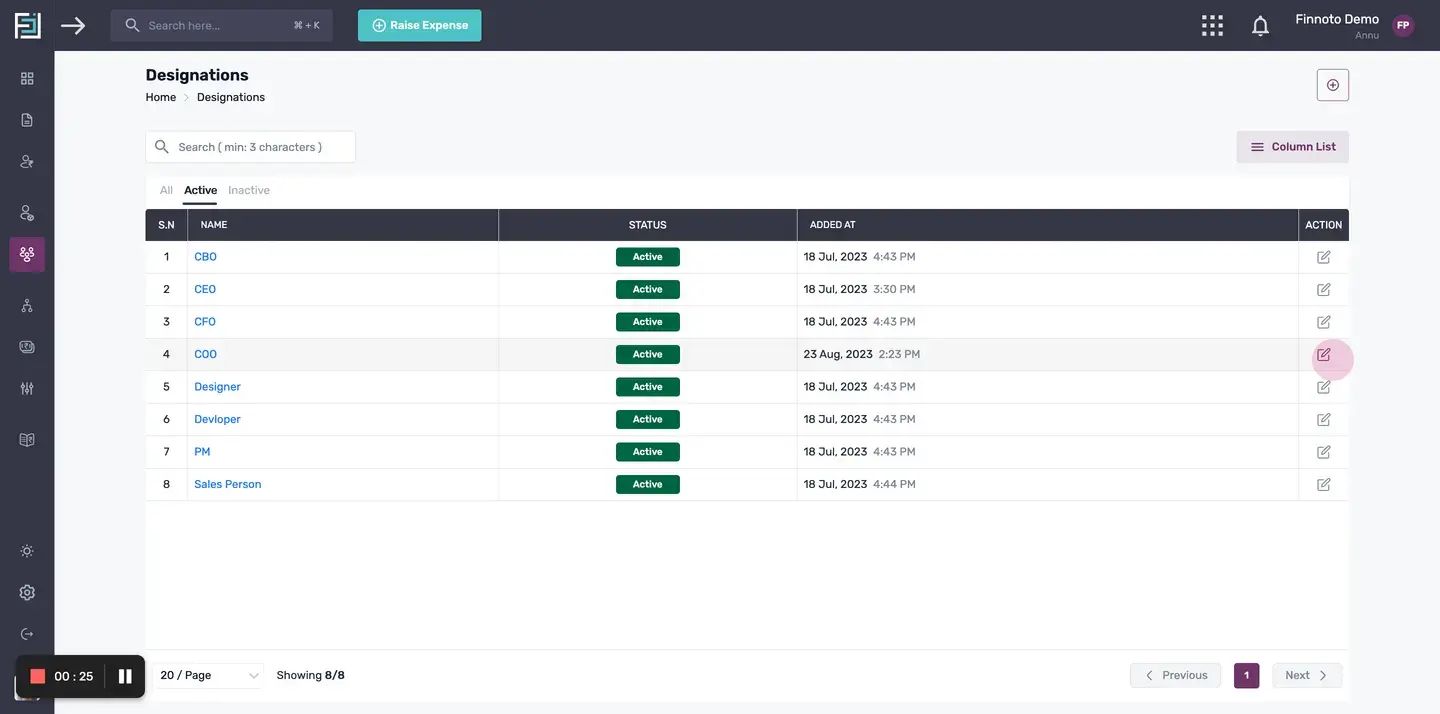Image resolution: width=1440 pixels, height=714 pixels.
Task: Click the logout icon in the sidebar
Action: [27, 634]
